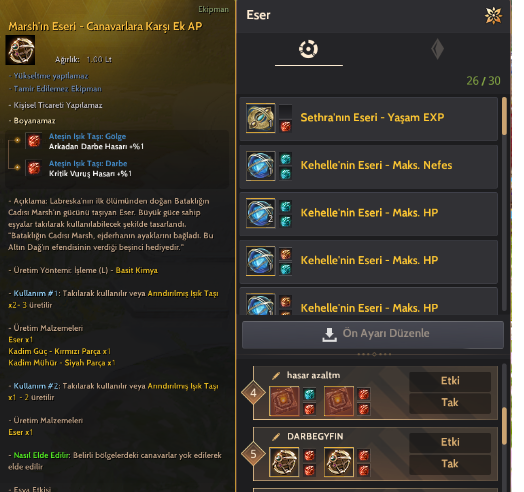The width and height of the screenshot is (524, 492).
Task: Click the Ön Ayarı Düzenle button
Action: [373, 335]
